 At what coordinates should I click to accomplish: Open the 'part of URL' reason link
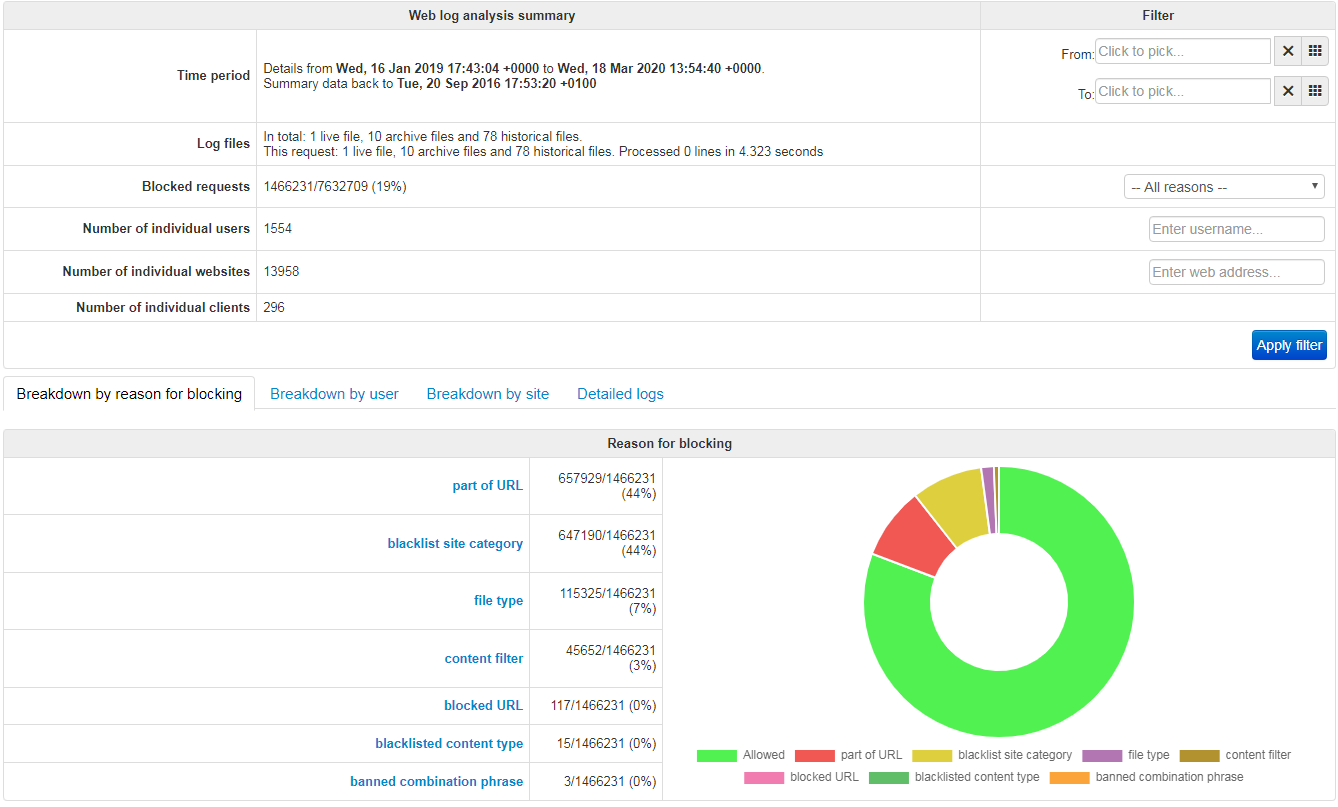click(x=487, y=486)
